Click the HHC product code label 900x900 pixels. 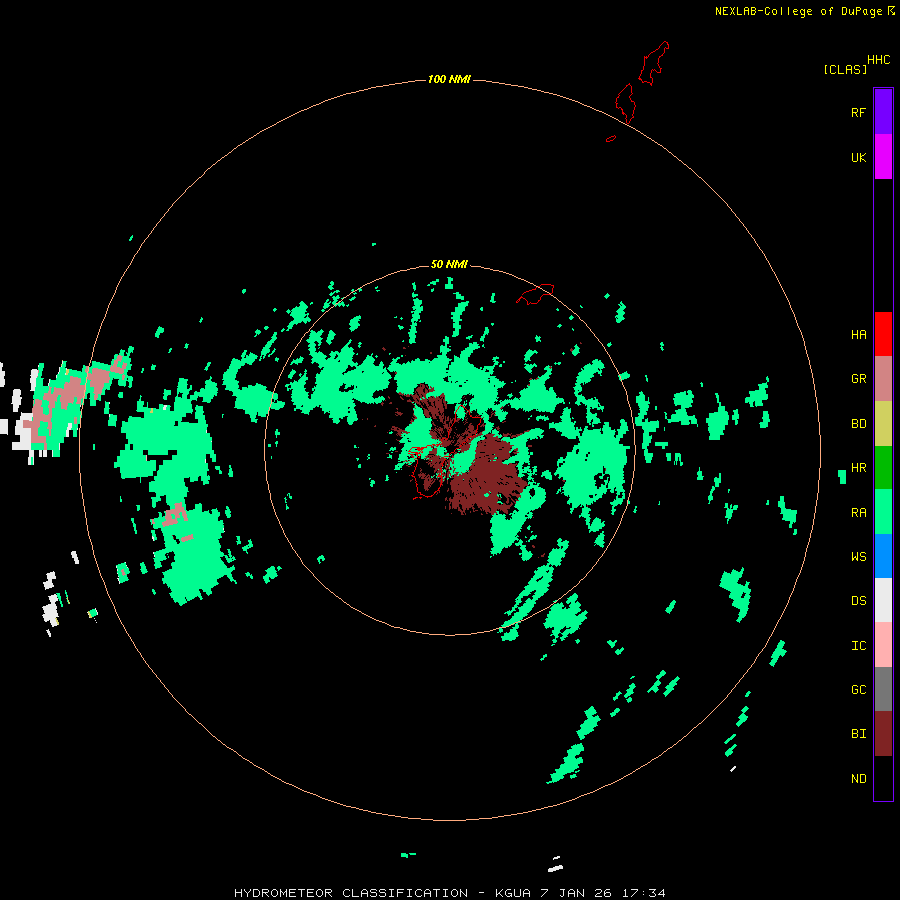point(878,60)
